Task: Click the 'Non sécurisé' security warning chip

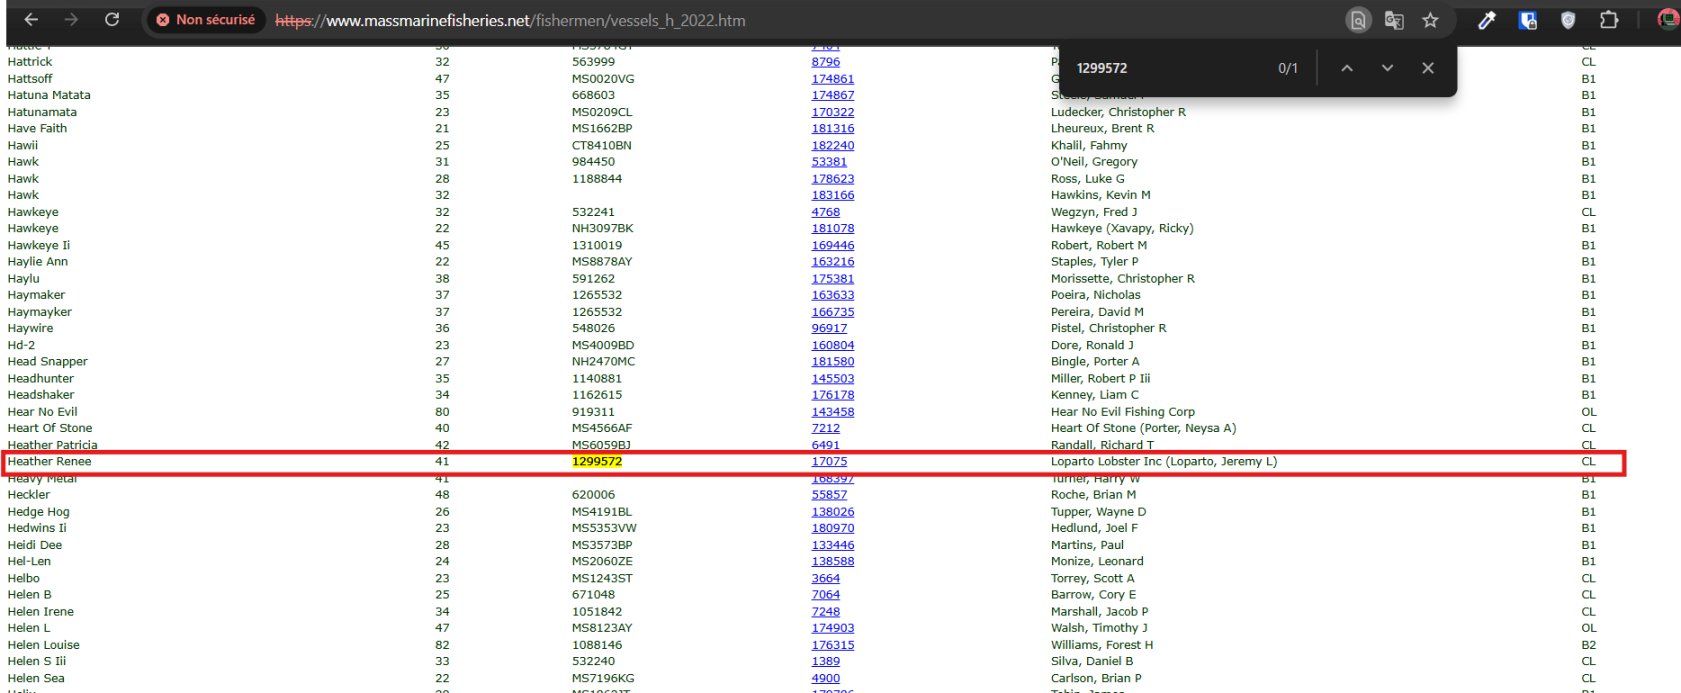Action: [x=205, y=20]
